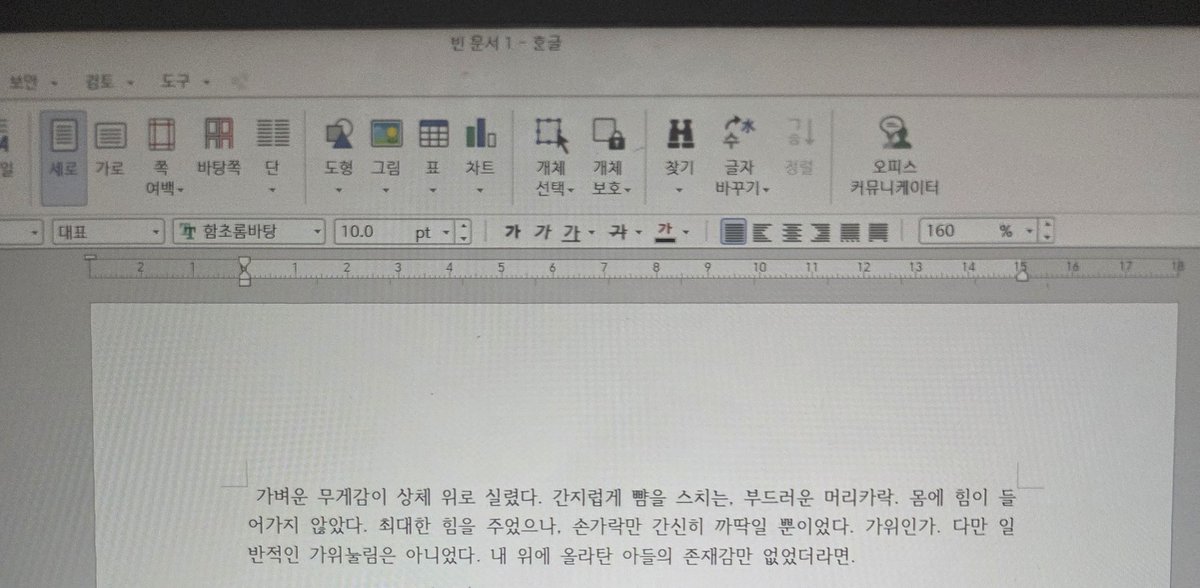1200x588 pixels.
Task: Open the underline style dropdown arrow
Action: [x=591, y=233]
